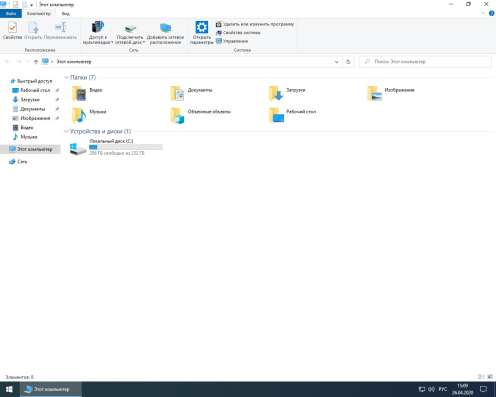Click the Back navigation arrow
Viewport: 496px width, 397px height.
click(7, 62)
